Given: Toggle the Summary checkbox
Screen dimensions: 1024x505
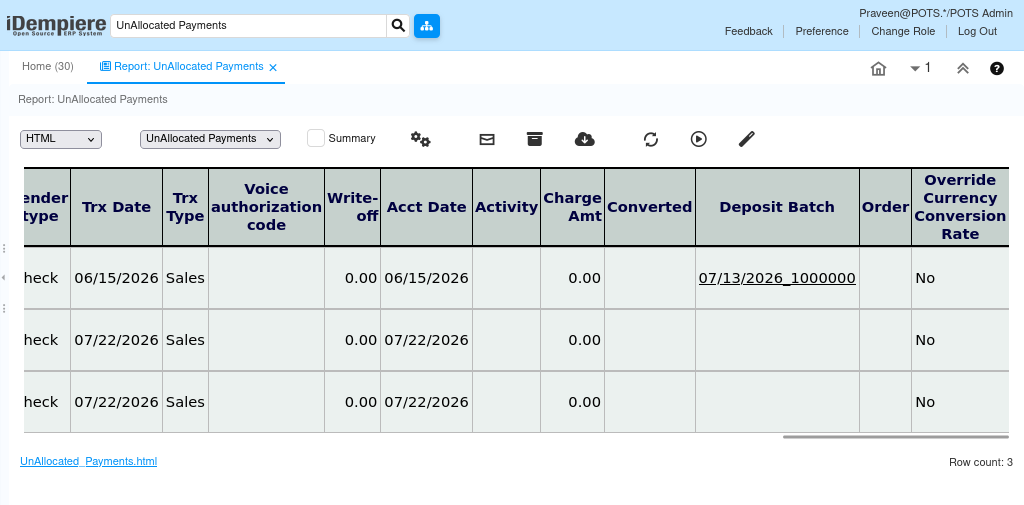Looking at the screenshot, I should 316,138.
